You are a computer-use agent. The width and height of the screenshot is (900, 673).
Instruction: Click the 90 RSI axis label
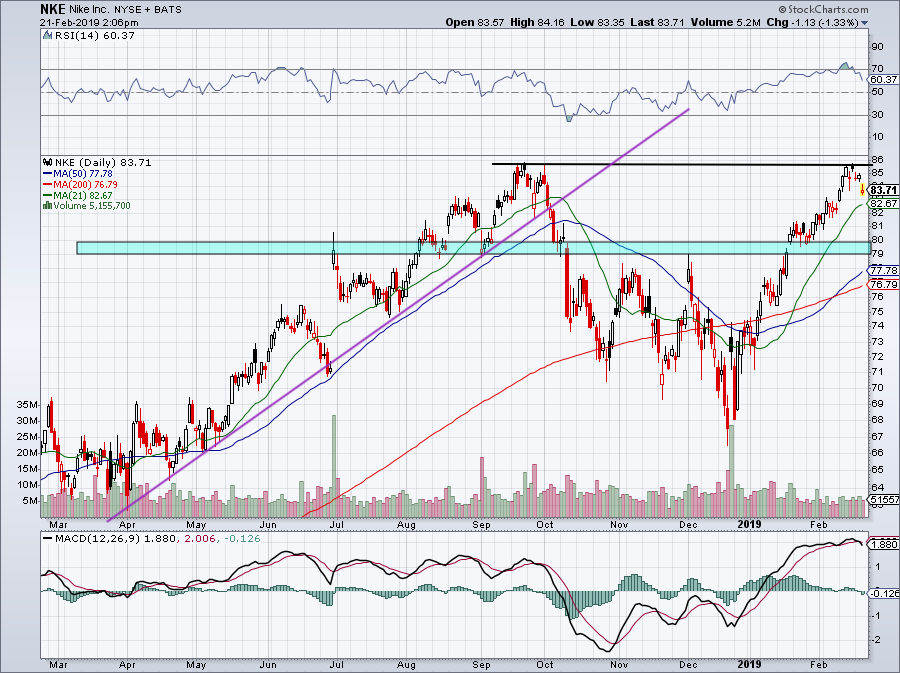click(878, 46)
